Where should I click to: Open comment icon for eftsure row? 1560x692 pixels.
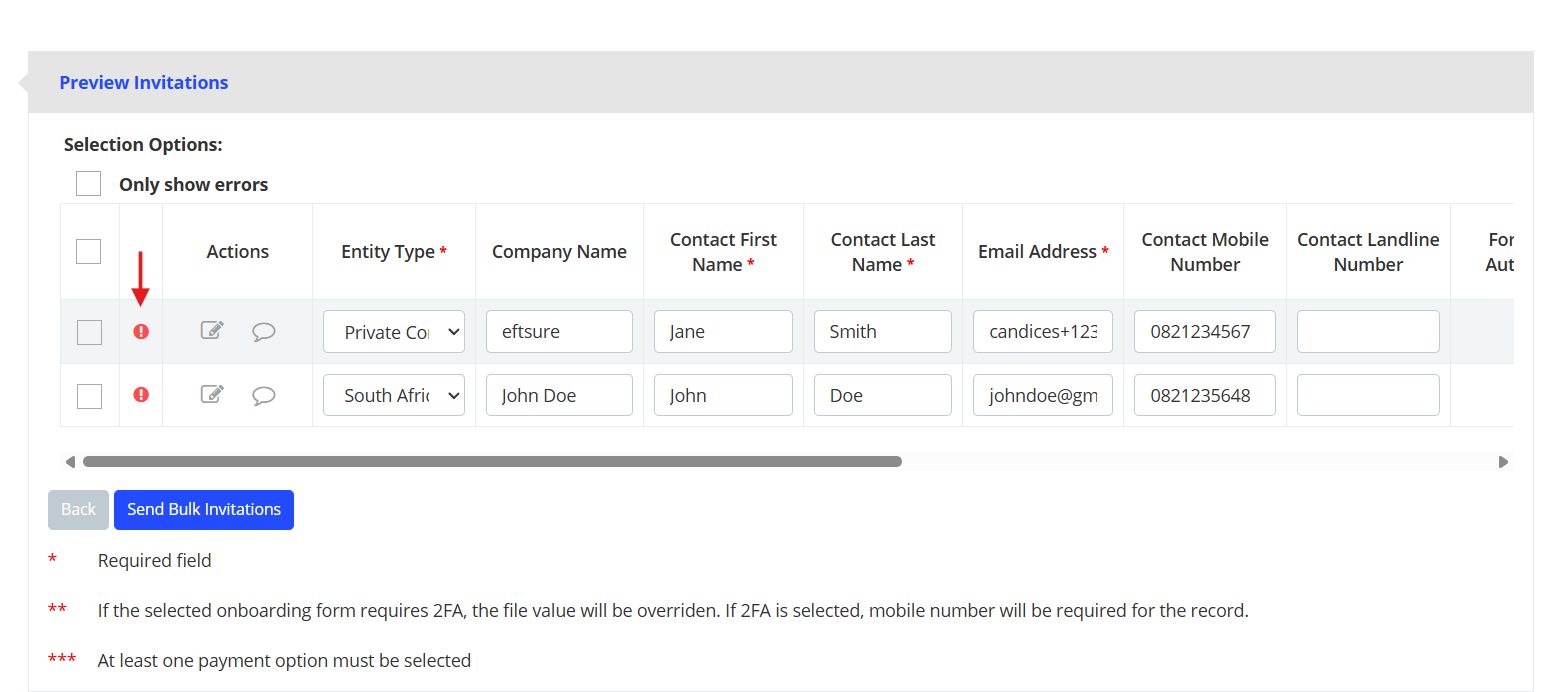[264, 332]
